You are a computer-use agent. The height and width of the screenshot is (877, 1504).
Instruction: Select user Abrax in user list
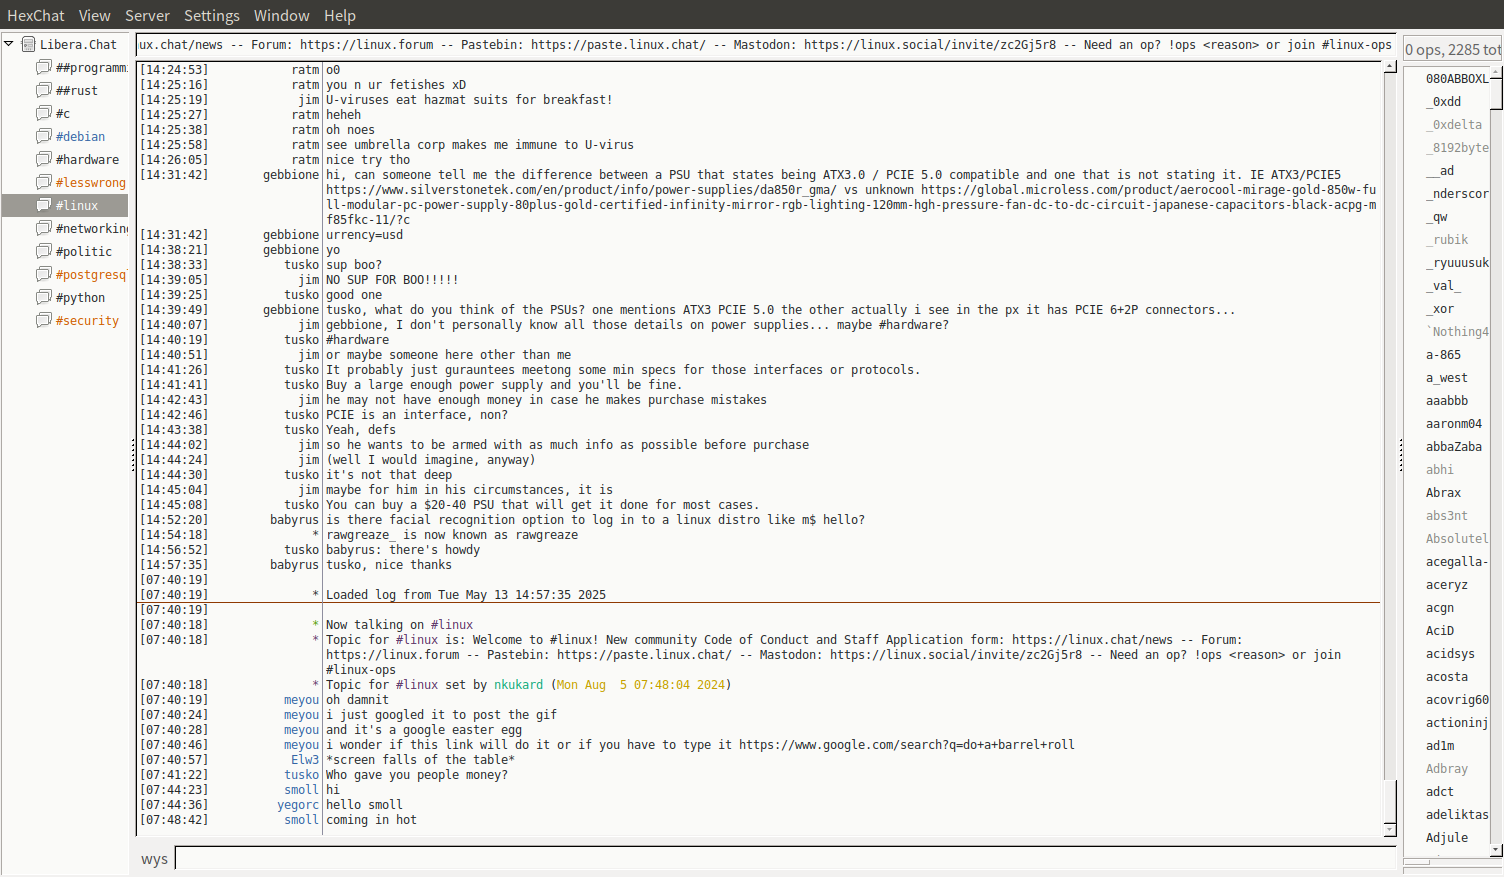pyautogui.click(x=1443, y=493)
